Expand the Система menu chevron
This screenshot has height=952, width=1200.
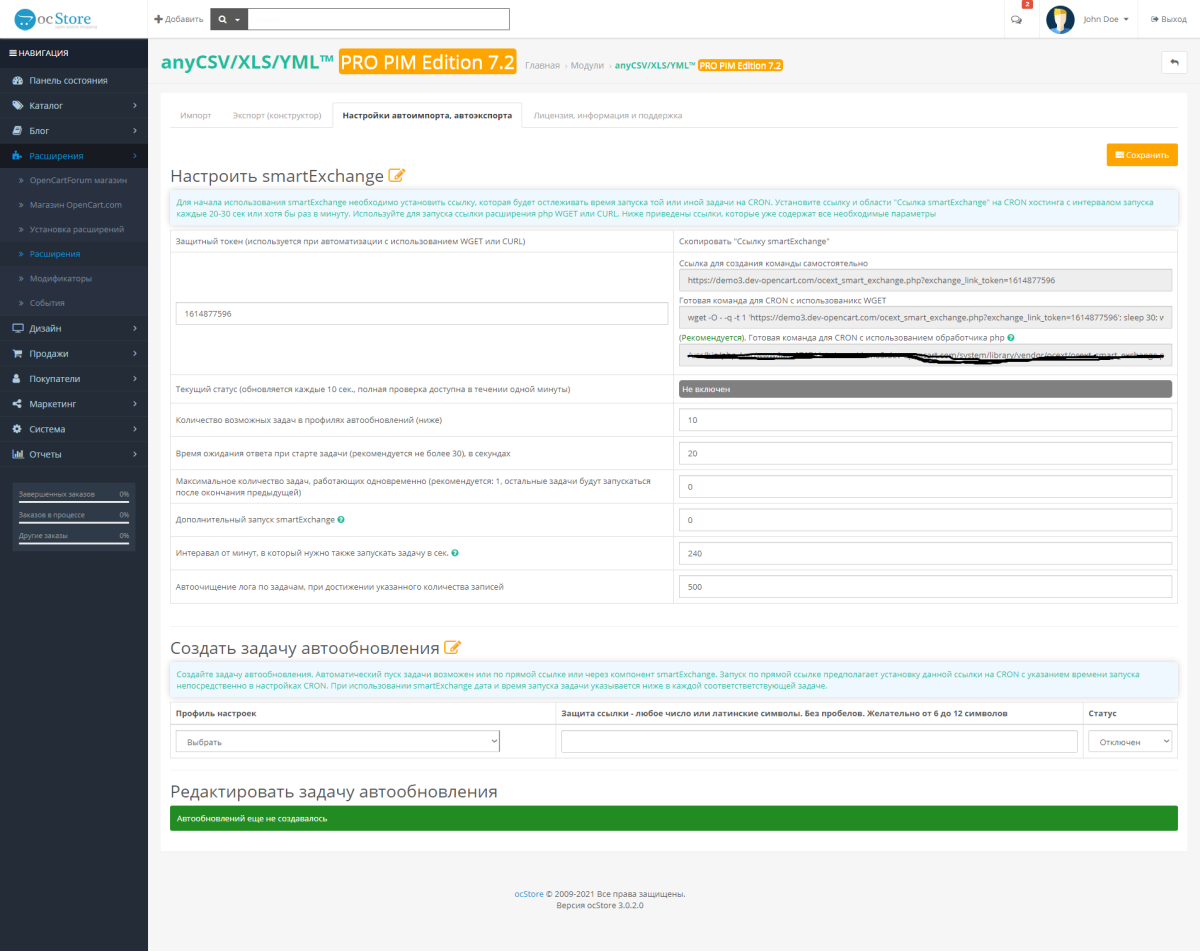(x=135, y=429)
